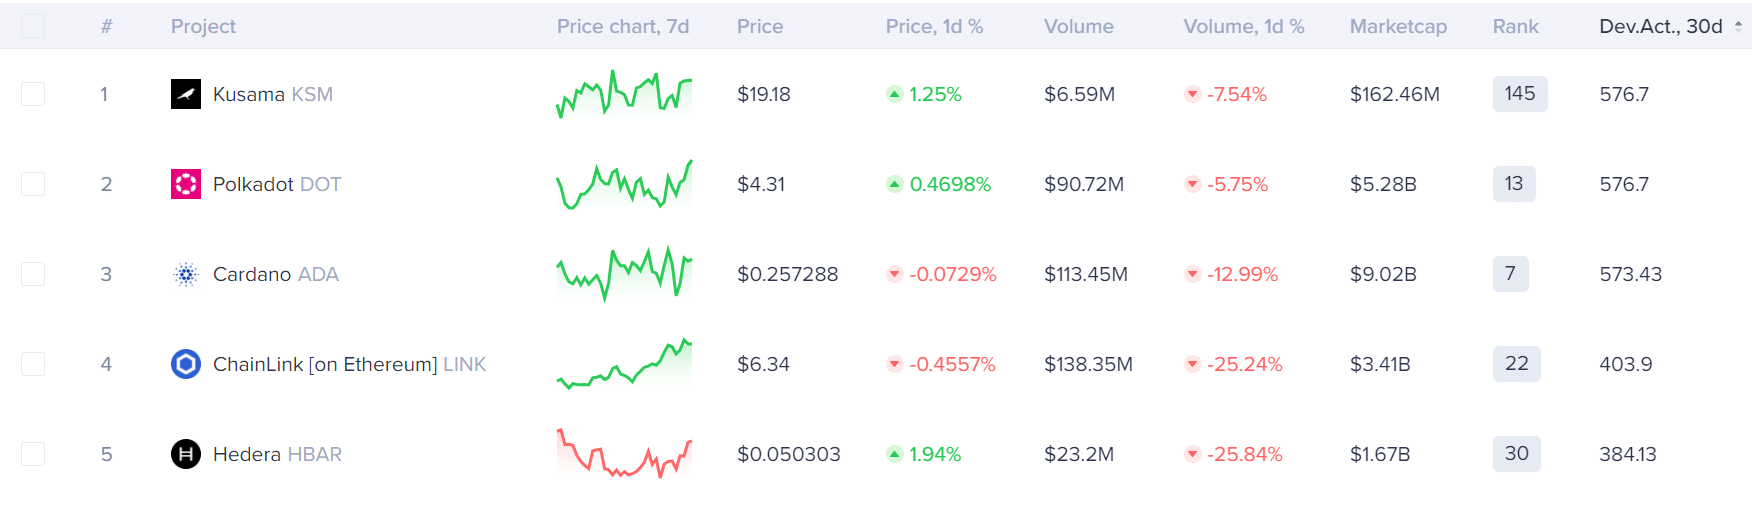This screenshot has width=1752, height=508.
Task: Click the Hedera logo icon
Action: [x=186, y=454]
